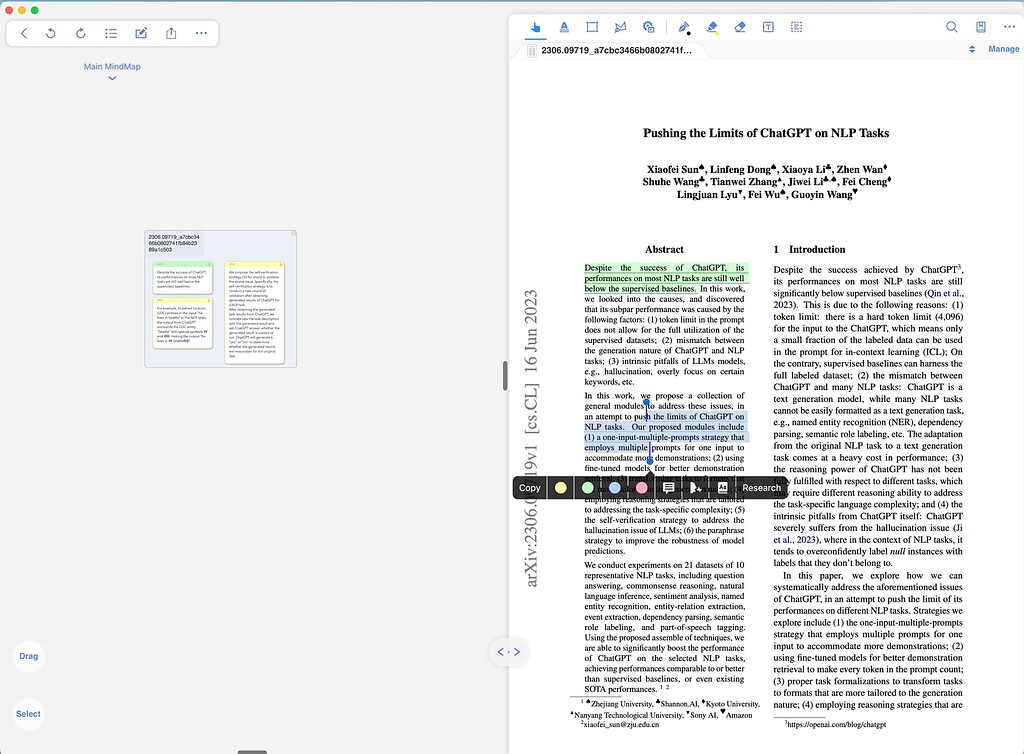Screen dimensions: 1024x754
Task: Select the text box tool
Action: [x=768, y=27]
